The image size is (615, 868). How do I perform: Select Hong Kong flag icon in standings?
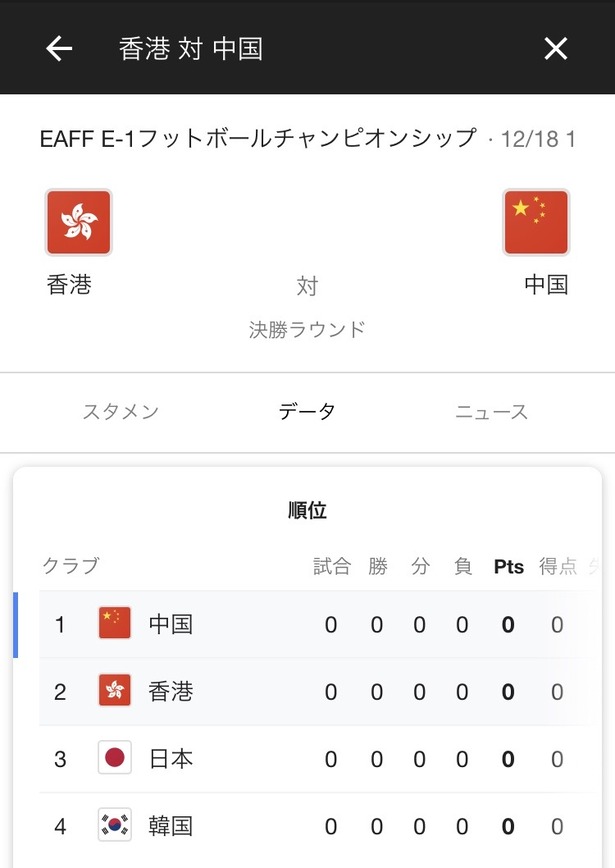point(115,690)
